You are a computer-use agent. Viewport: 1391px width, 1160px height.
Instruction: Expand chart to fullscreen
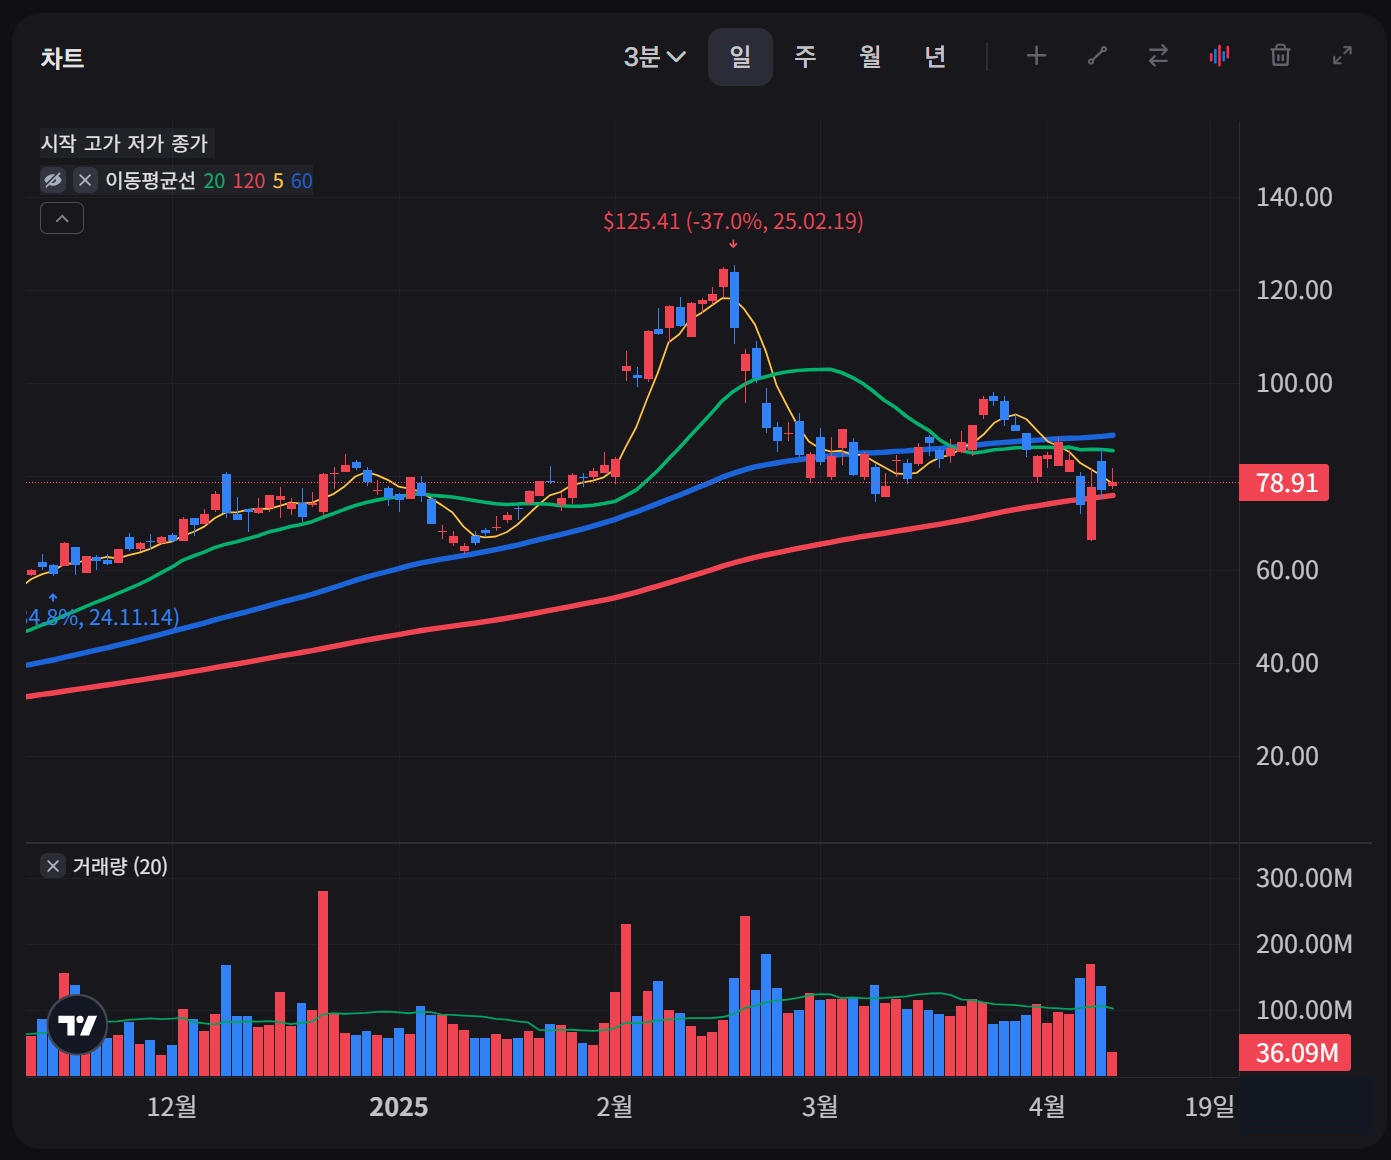coord(1342,56)
